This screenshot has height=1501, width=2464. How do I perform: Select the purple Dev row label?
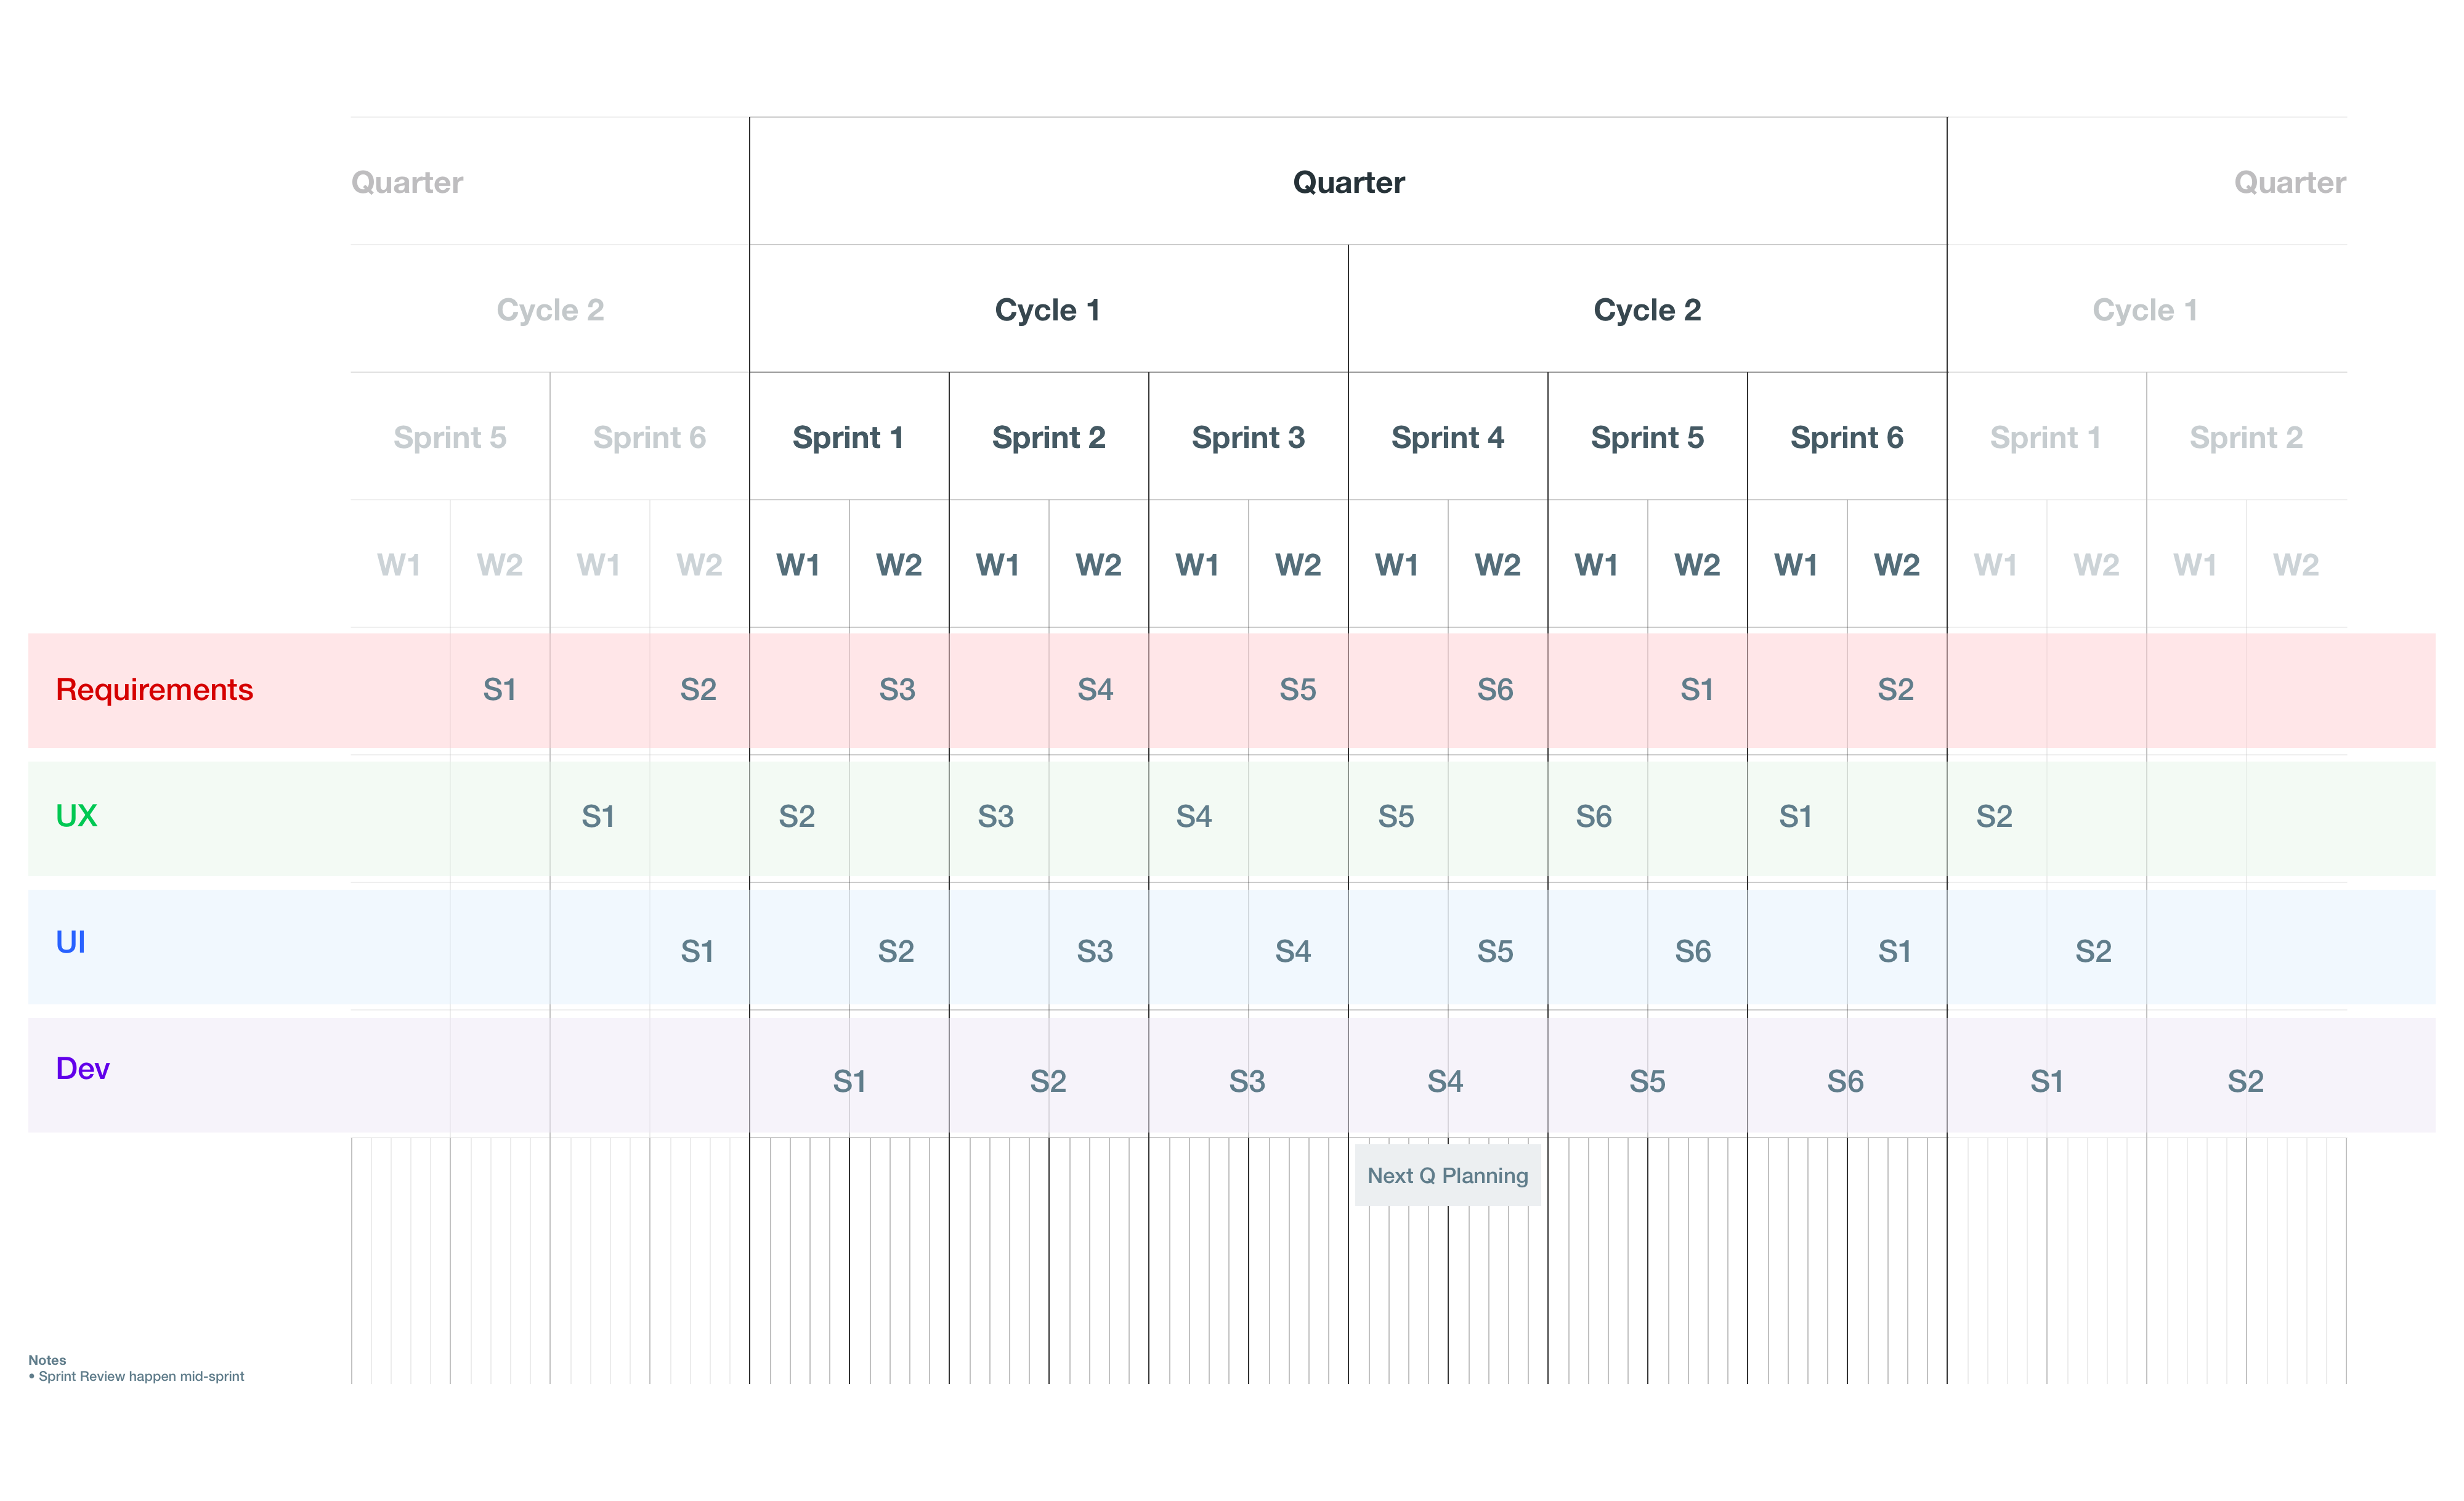(x=82, y=1069)
